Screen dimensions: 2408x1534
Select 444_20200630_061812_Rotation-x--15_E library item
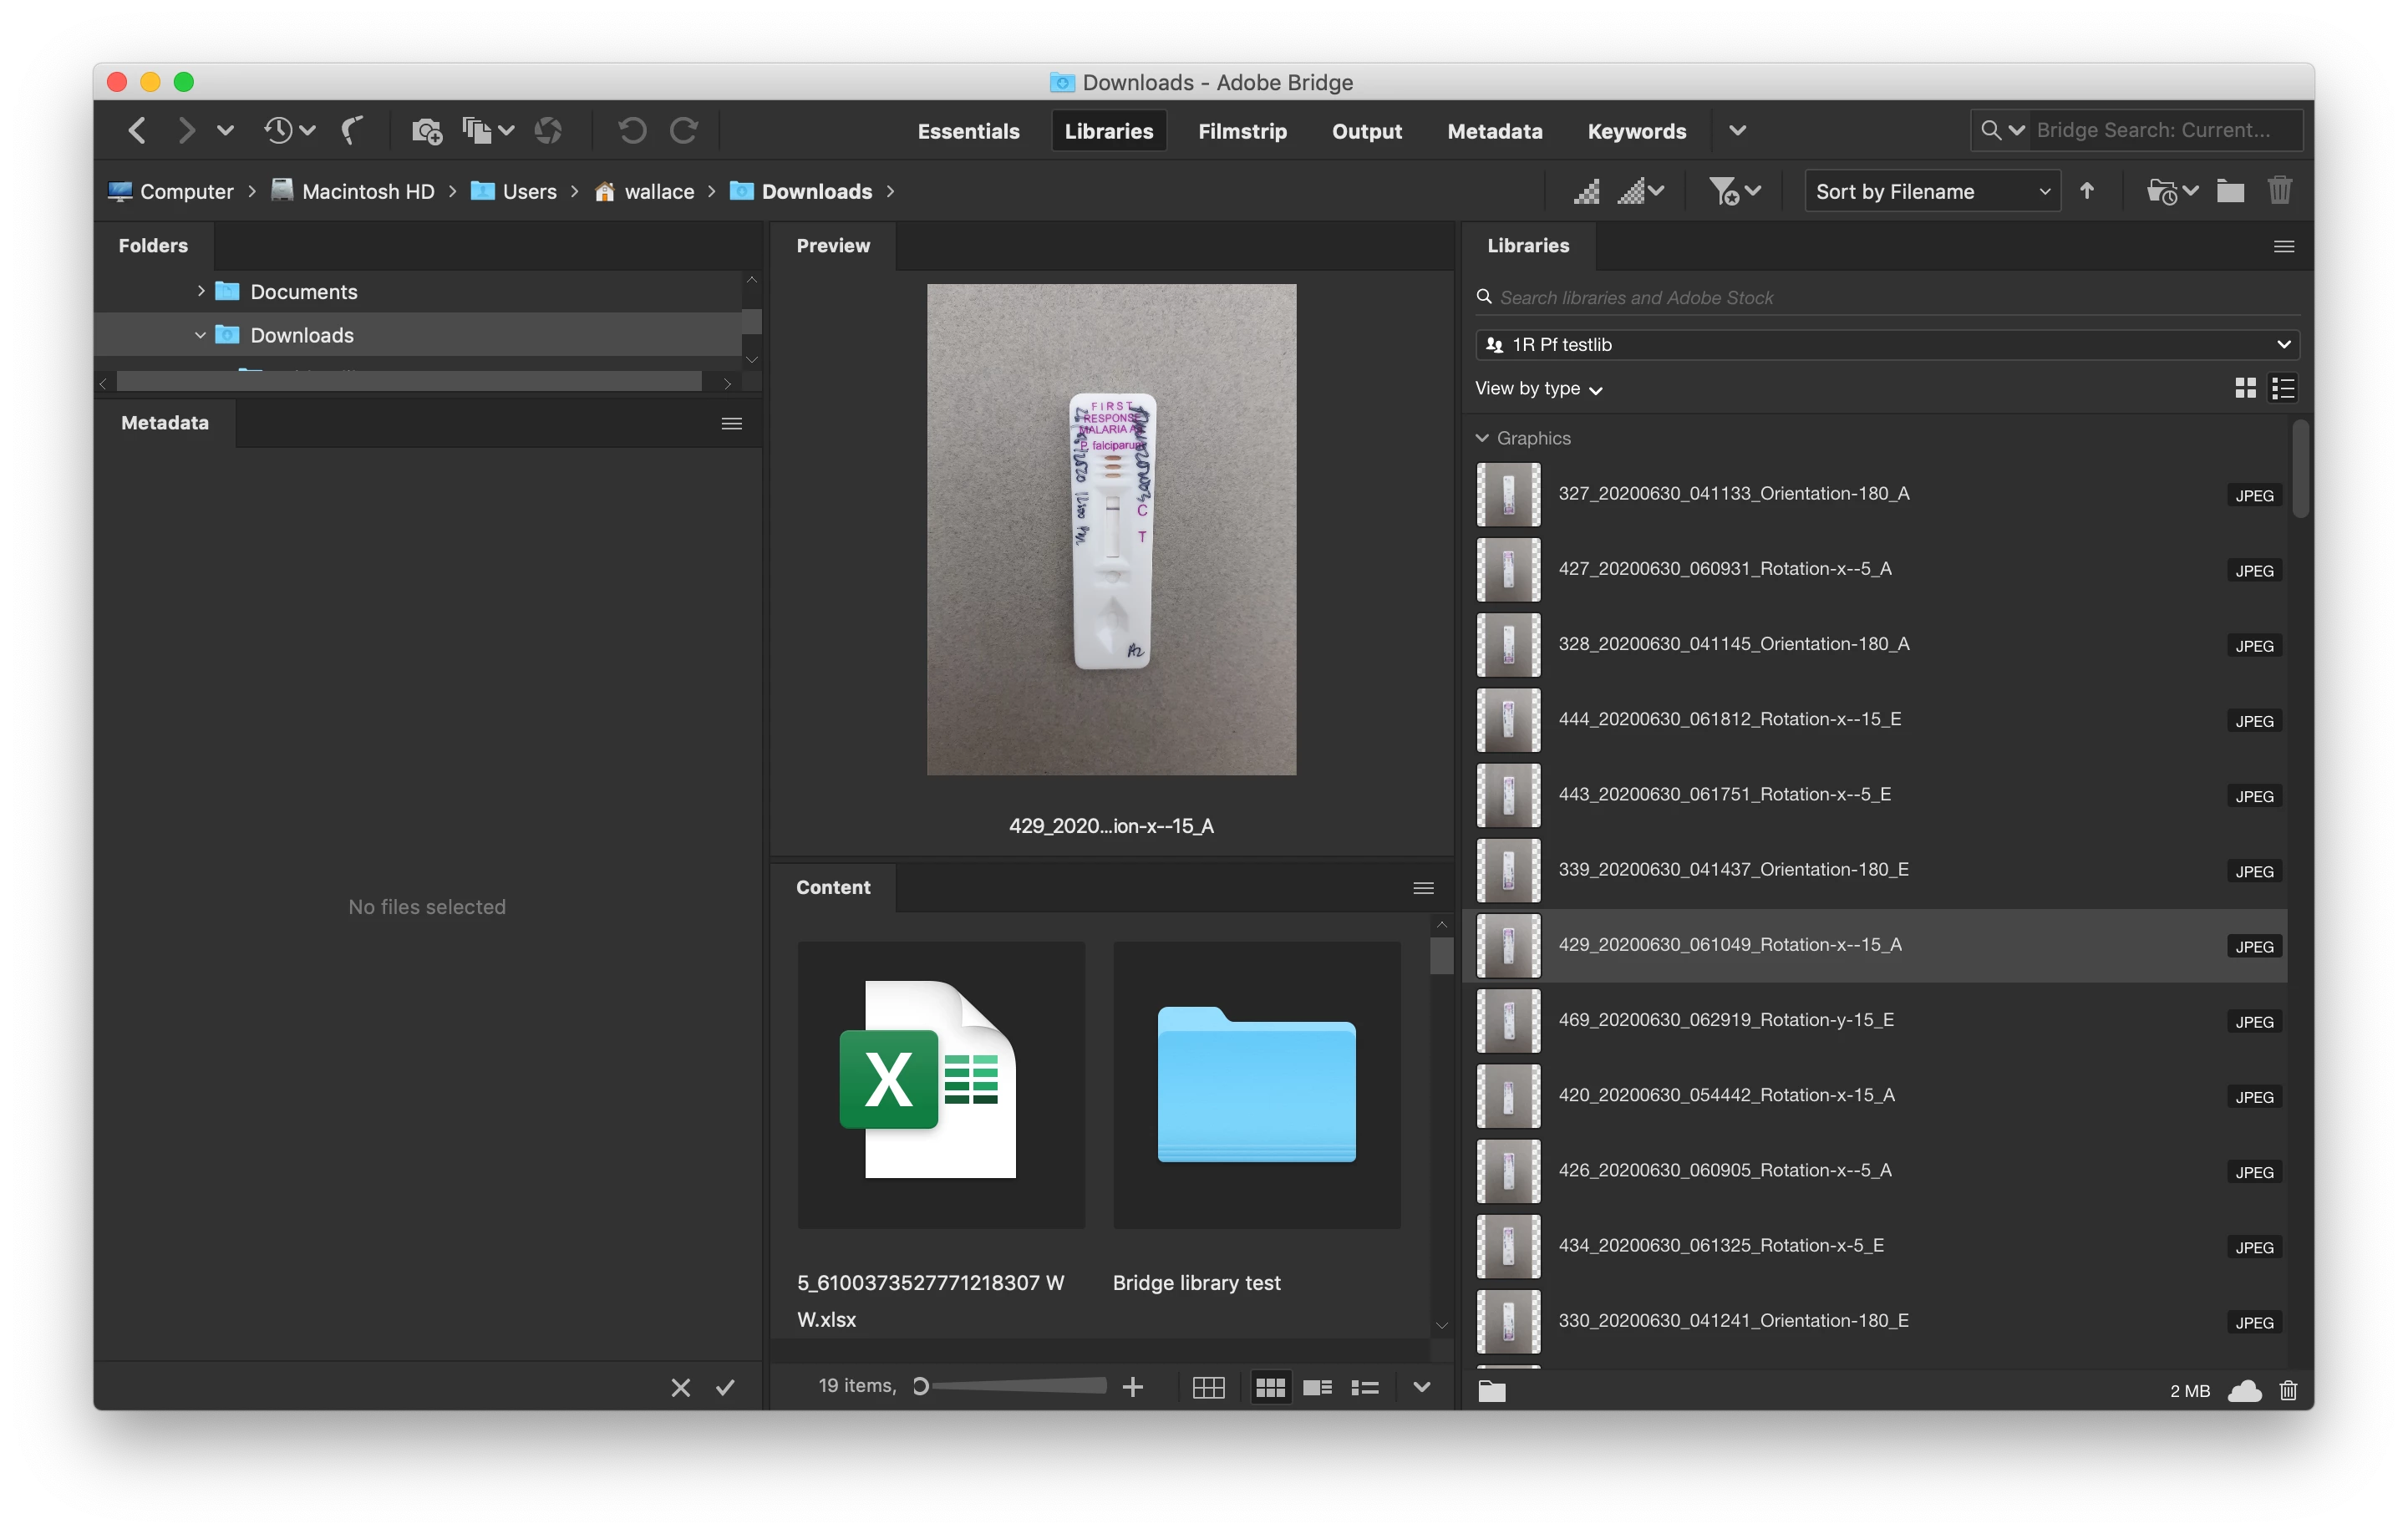(x=1729, y=719)
